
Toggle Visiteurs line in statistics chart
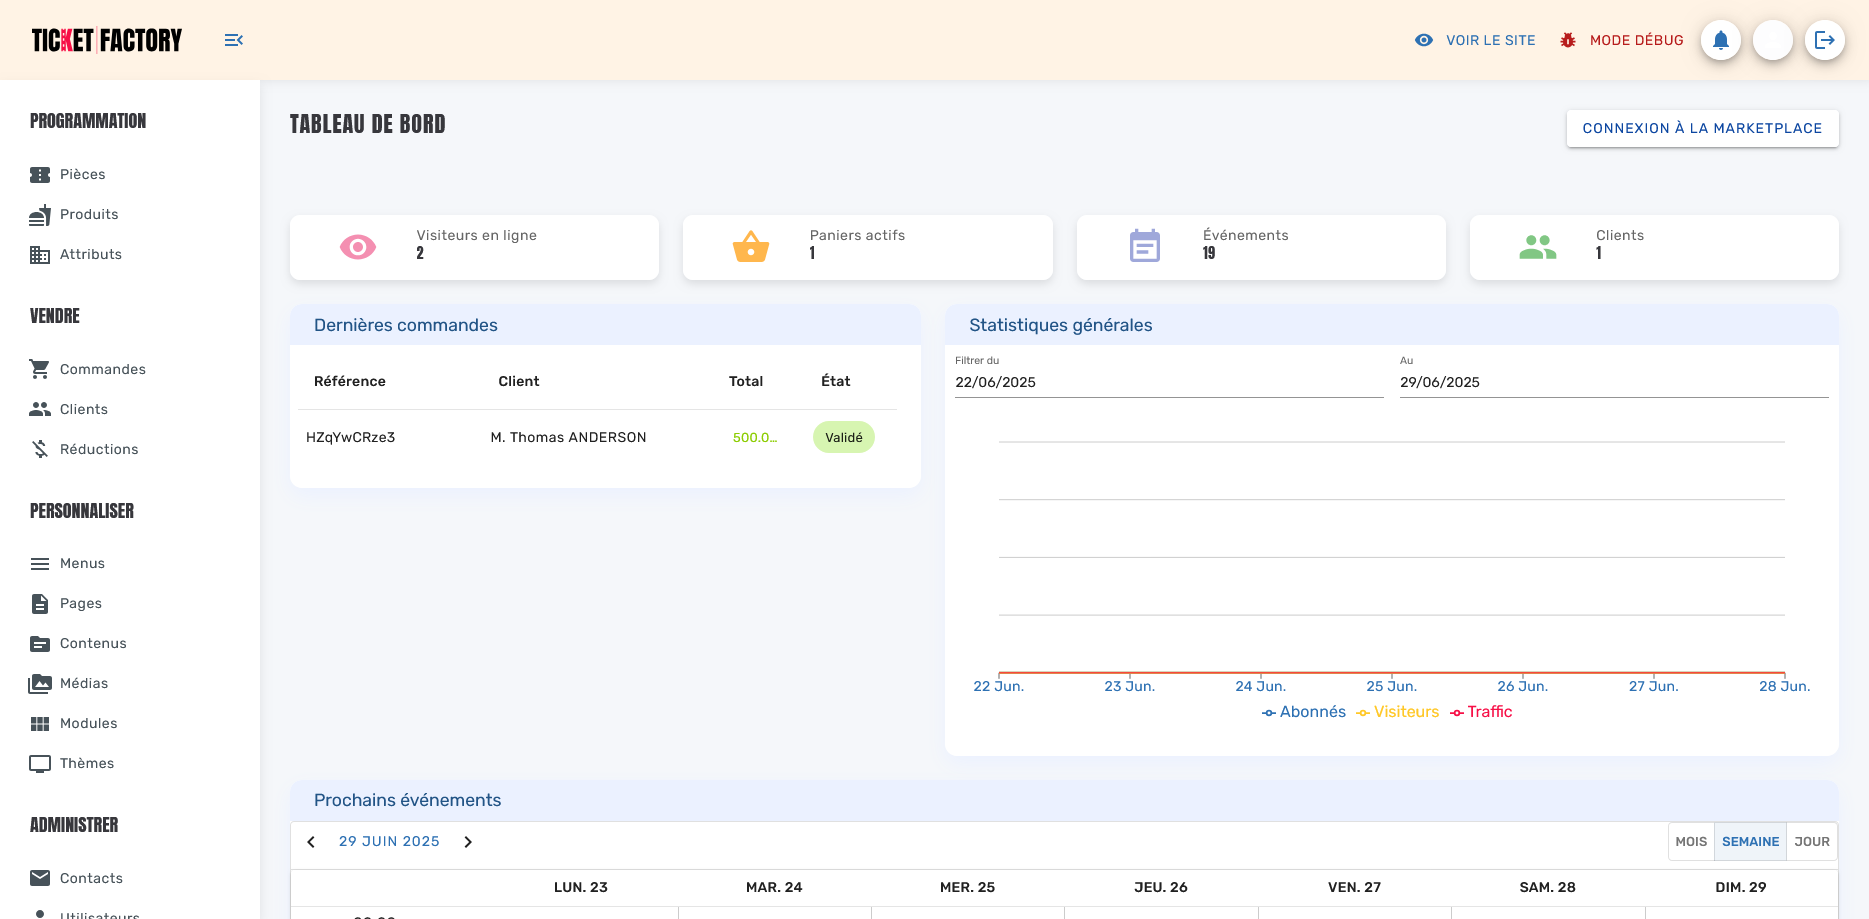click(1398, 711)
